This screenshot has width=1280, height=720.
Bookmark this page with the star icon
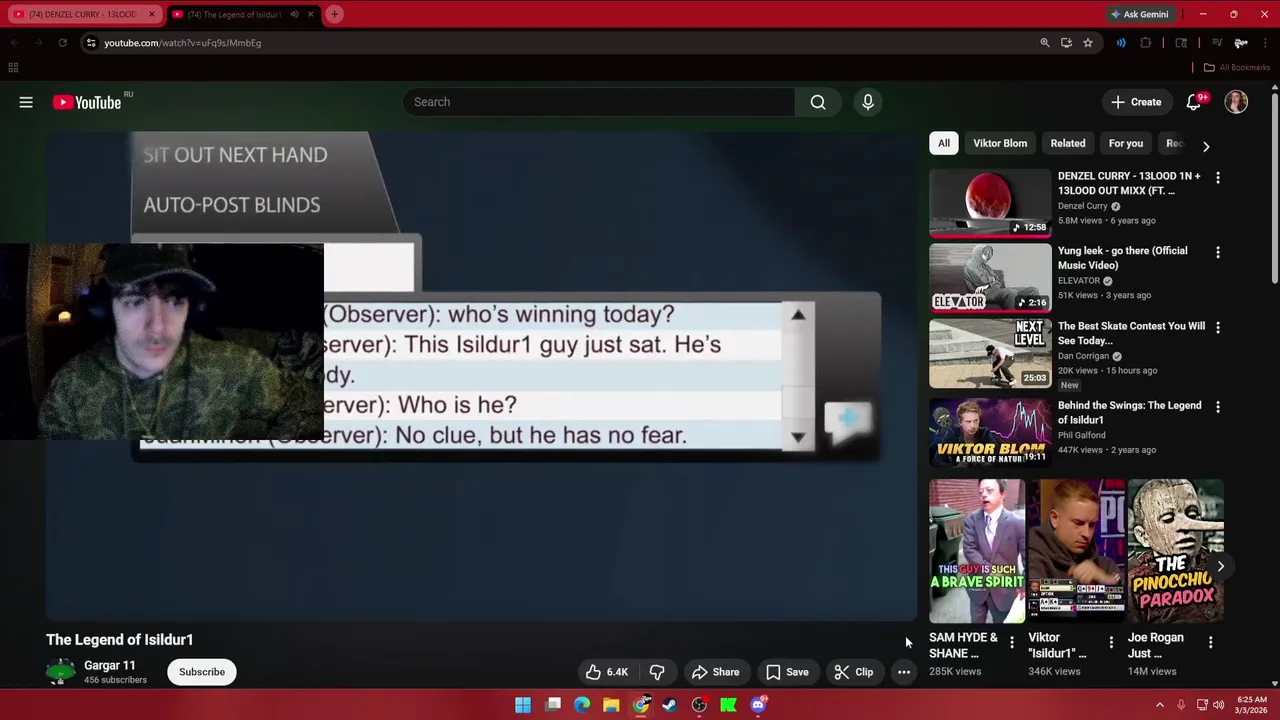coord(1088,43)
